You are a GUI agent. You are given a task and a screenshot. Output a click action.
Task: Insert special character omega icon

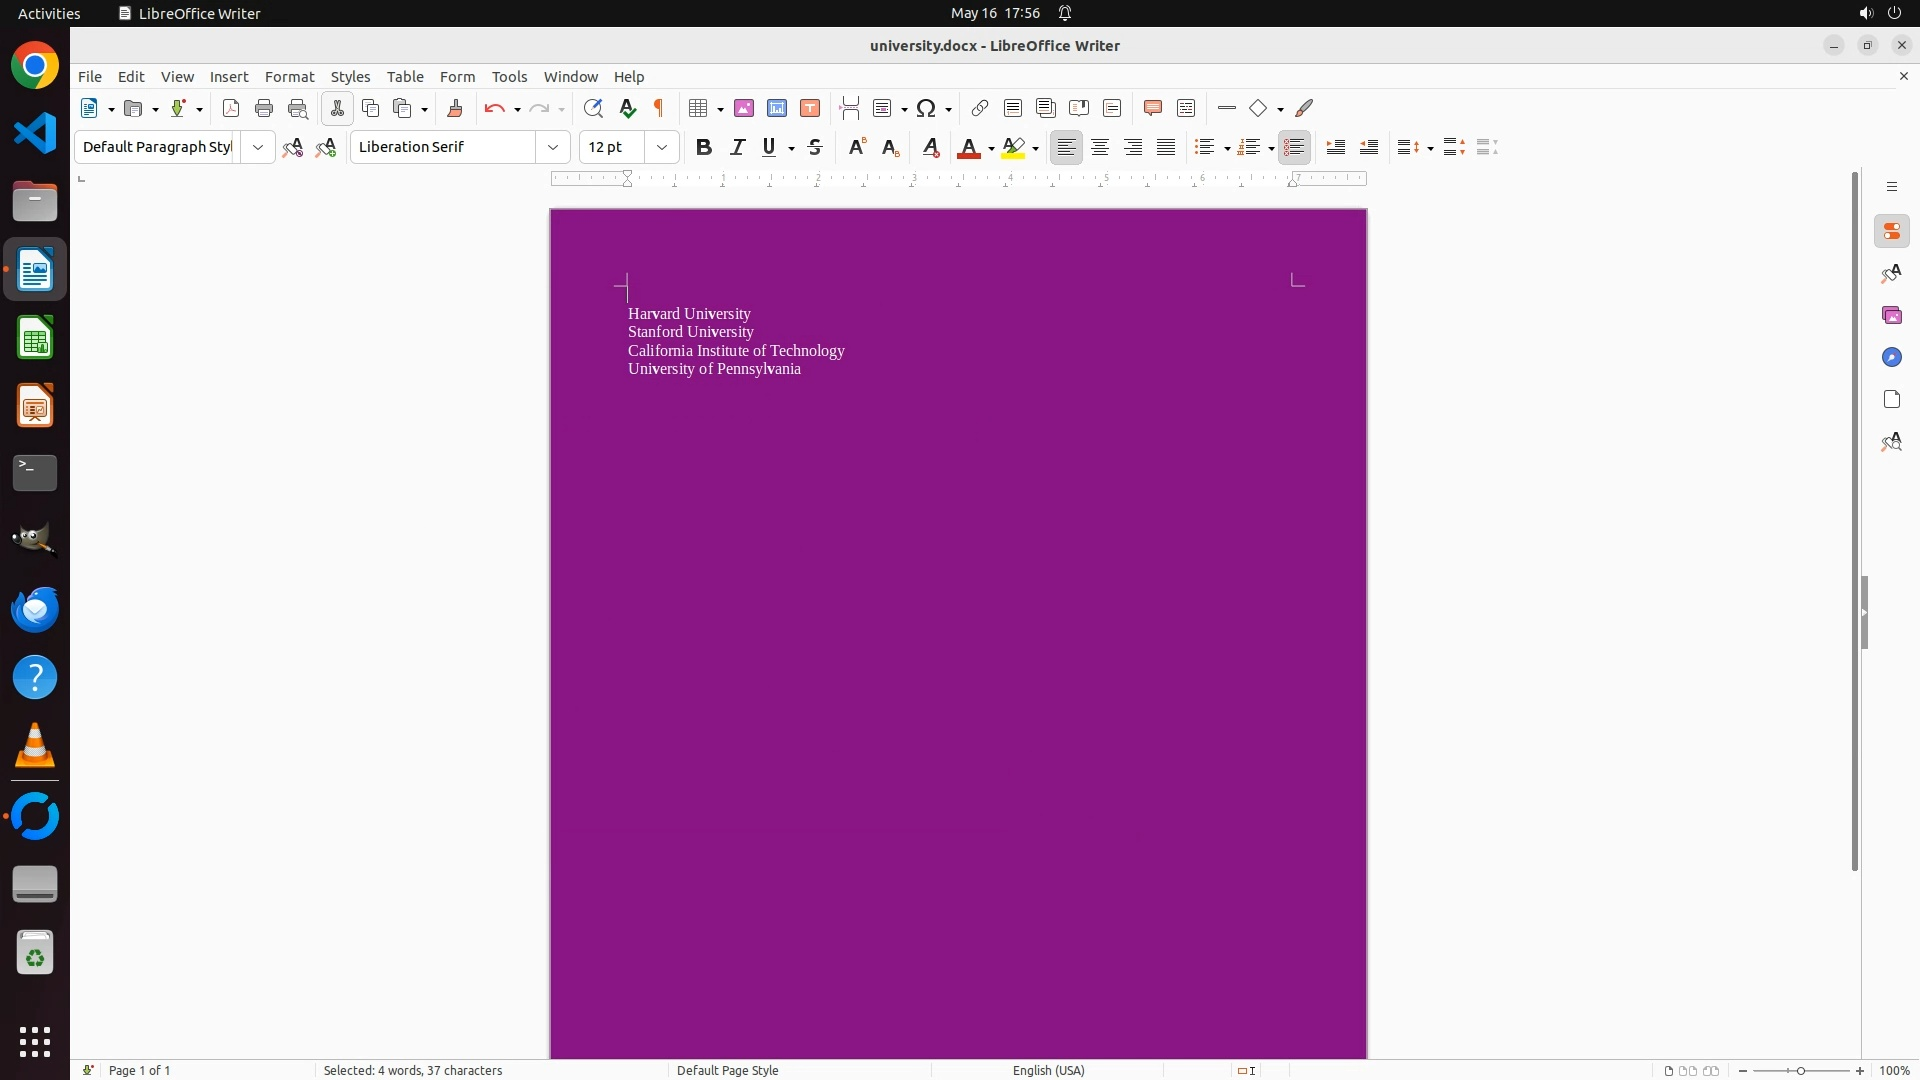pos(926,108)
